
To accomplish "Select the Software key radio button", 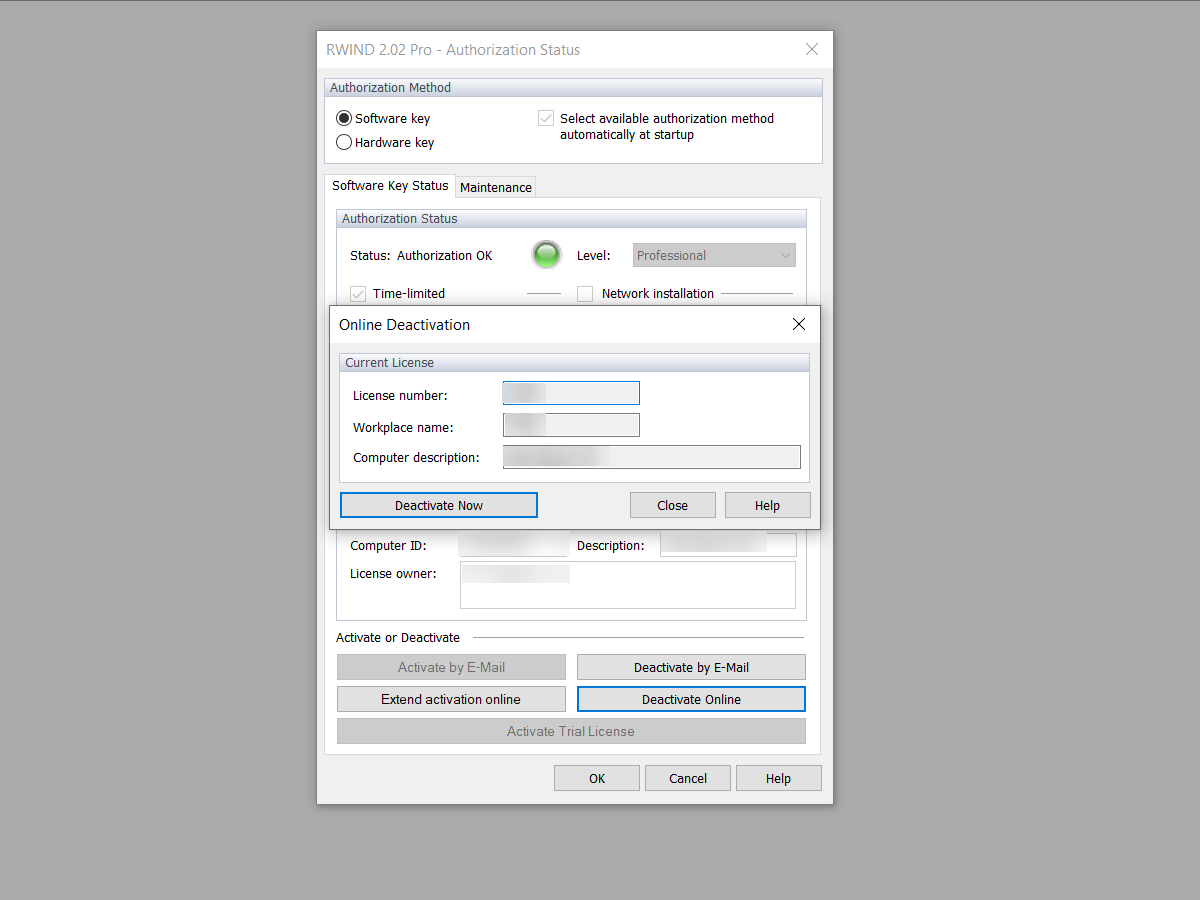I will [x=343, y=118].
